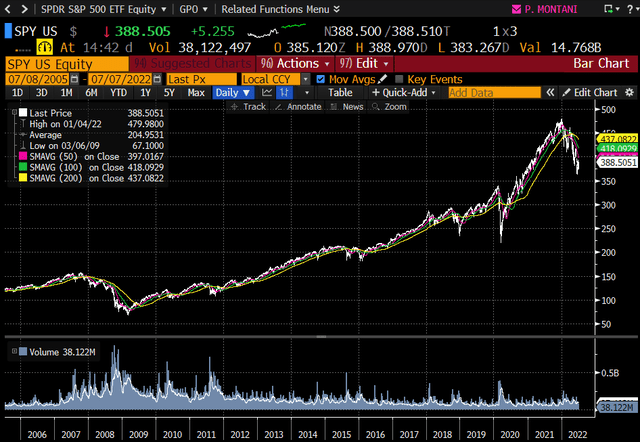Screen dimensions: 640x442
Task: Click the Bar Chart title label
Action: click(x=601, y=64)
